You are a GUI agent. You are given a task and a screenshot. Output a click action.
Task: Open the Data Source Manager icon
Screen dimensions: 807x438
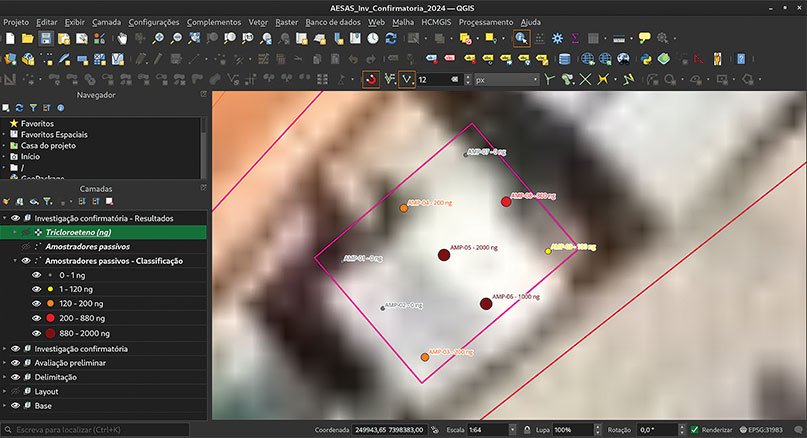[x=10, y=59]
